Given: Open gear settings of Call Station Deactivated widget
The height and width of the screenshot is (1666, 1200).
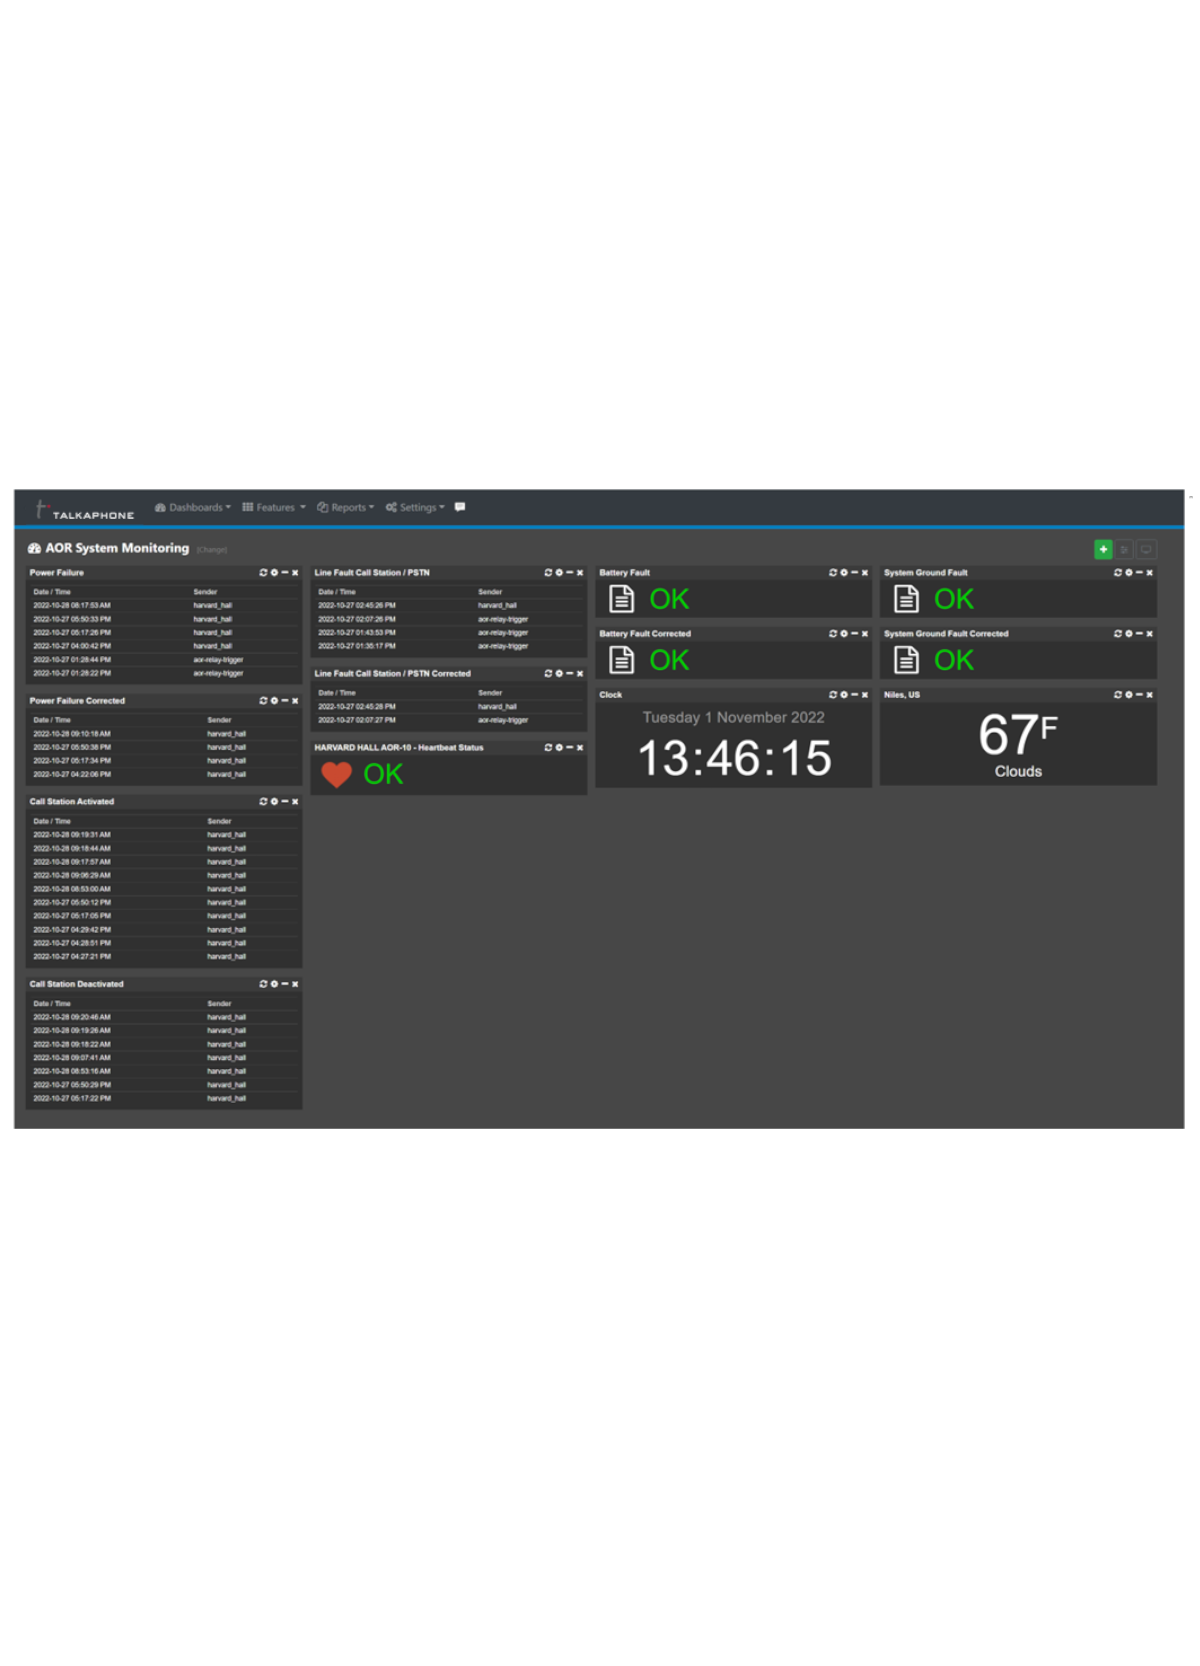Looking at the screenshot, I should [x=274, y=984].
